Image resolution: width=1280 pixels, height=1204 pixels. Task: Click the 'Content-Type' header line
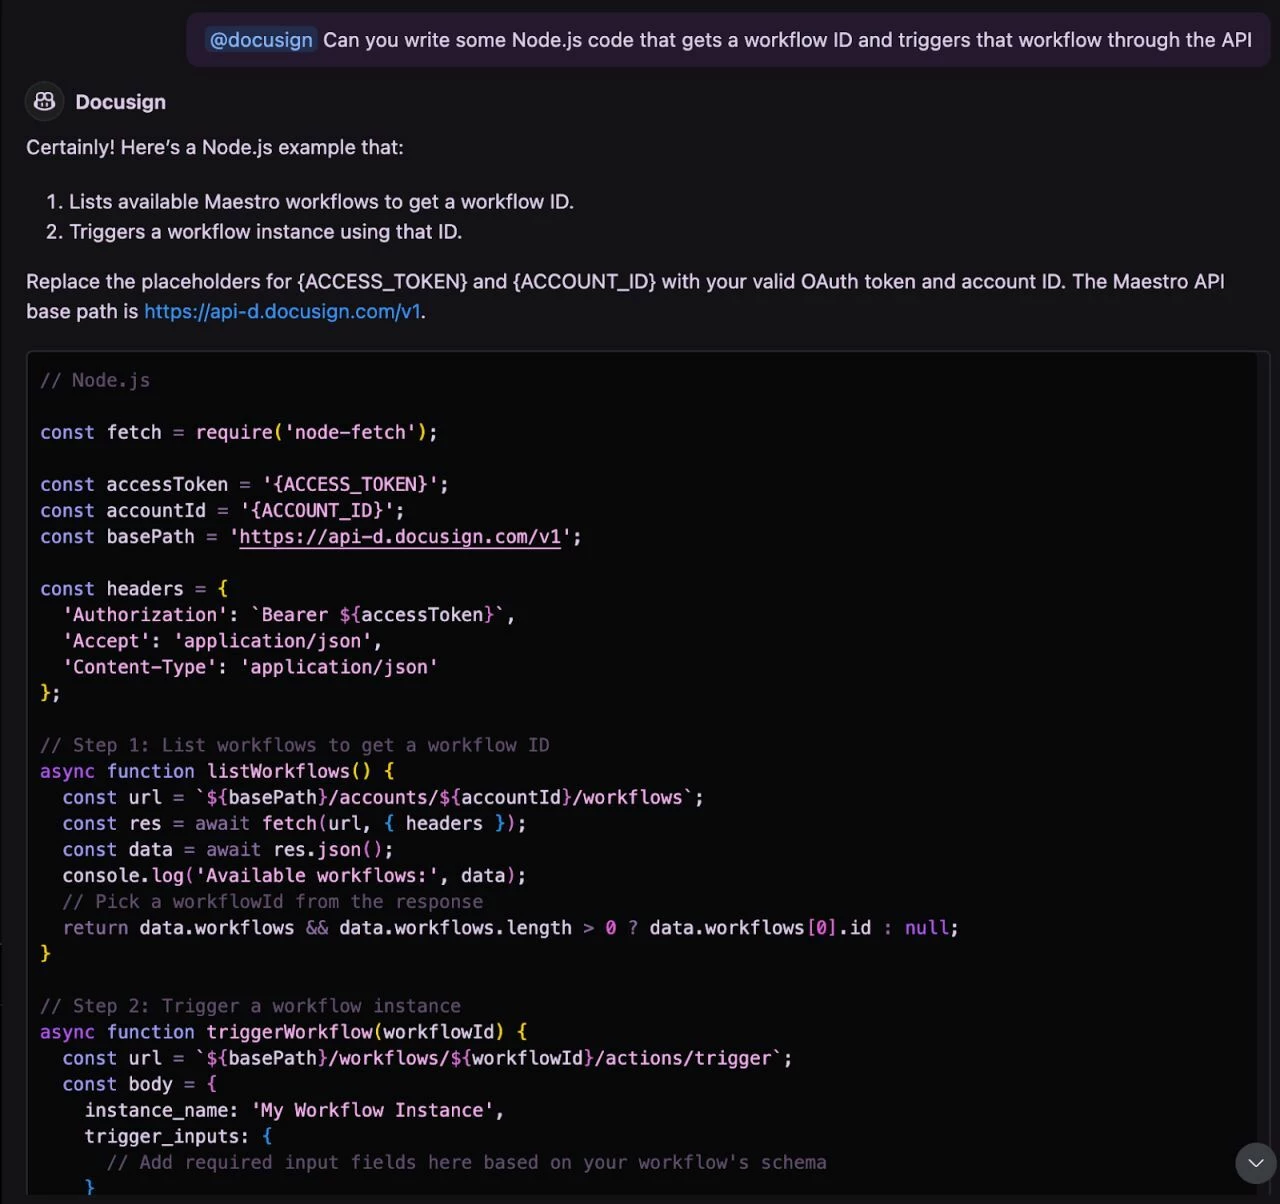click(x=250, y=667)
